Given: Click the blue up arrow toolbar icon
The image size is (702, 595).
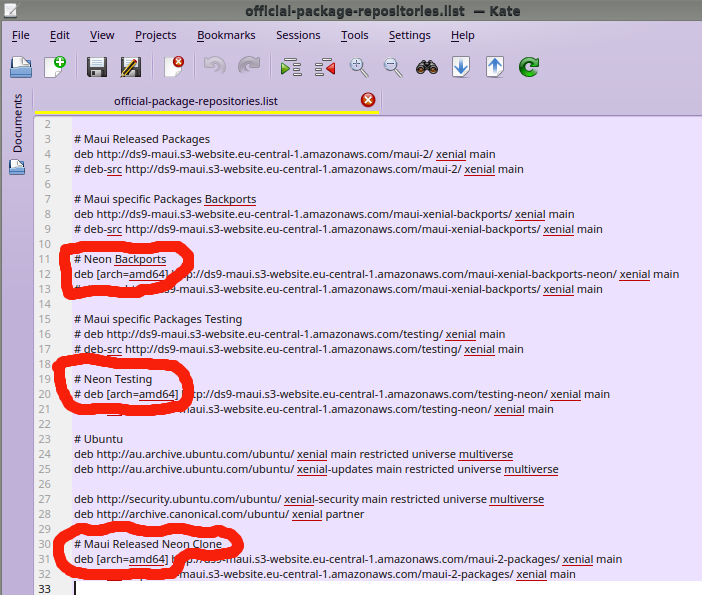Looking at the screenshot, I should [495, 67].
